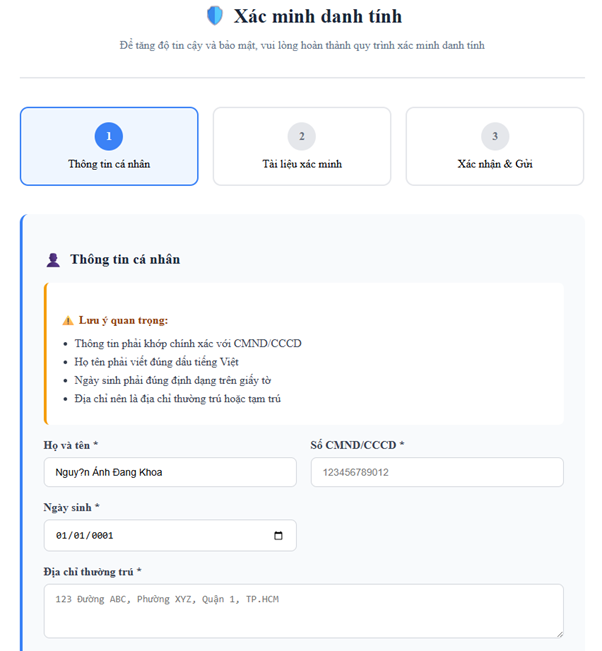Image resolution: width=602 pixels, height=651 pixels.
Task: Click the "Xác minh danh tính" page title
Action: coord(317,16)
